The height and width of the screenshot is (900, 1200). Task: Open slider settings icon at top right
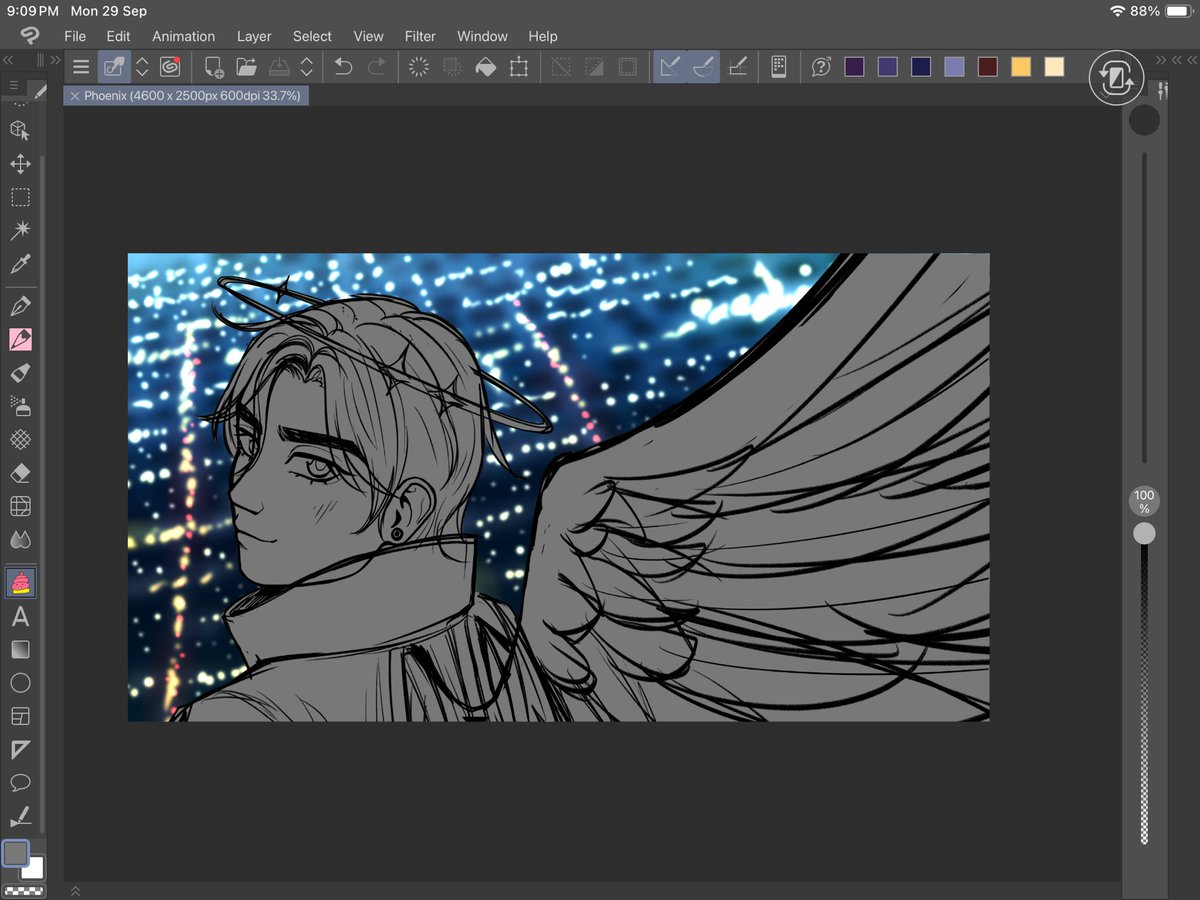1163,91
